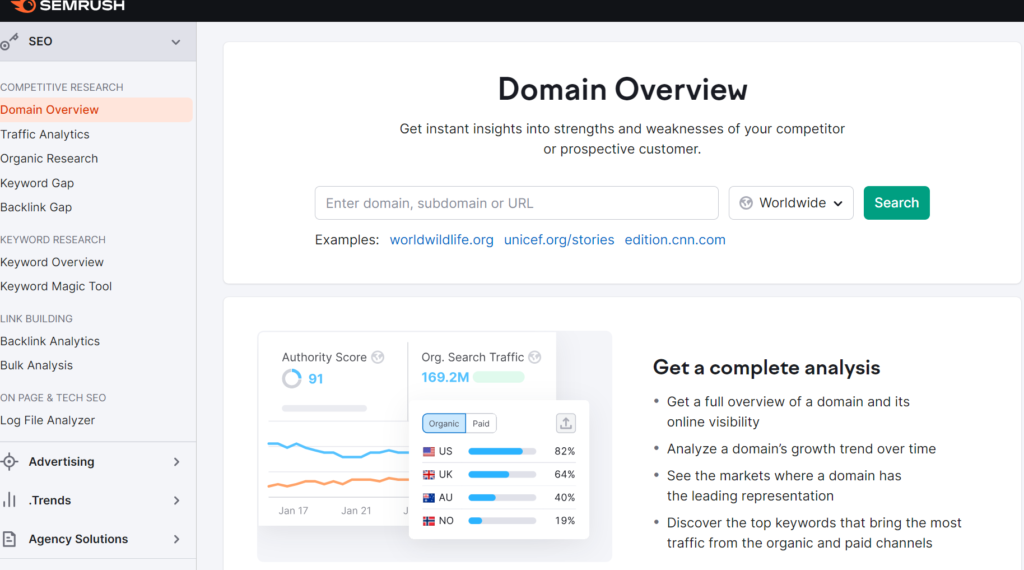Open Keyword Magic Tool
Screen dimensions: 1024x570
click(56, 286)
